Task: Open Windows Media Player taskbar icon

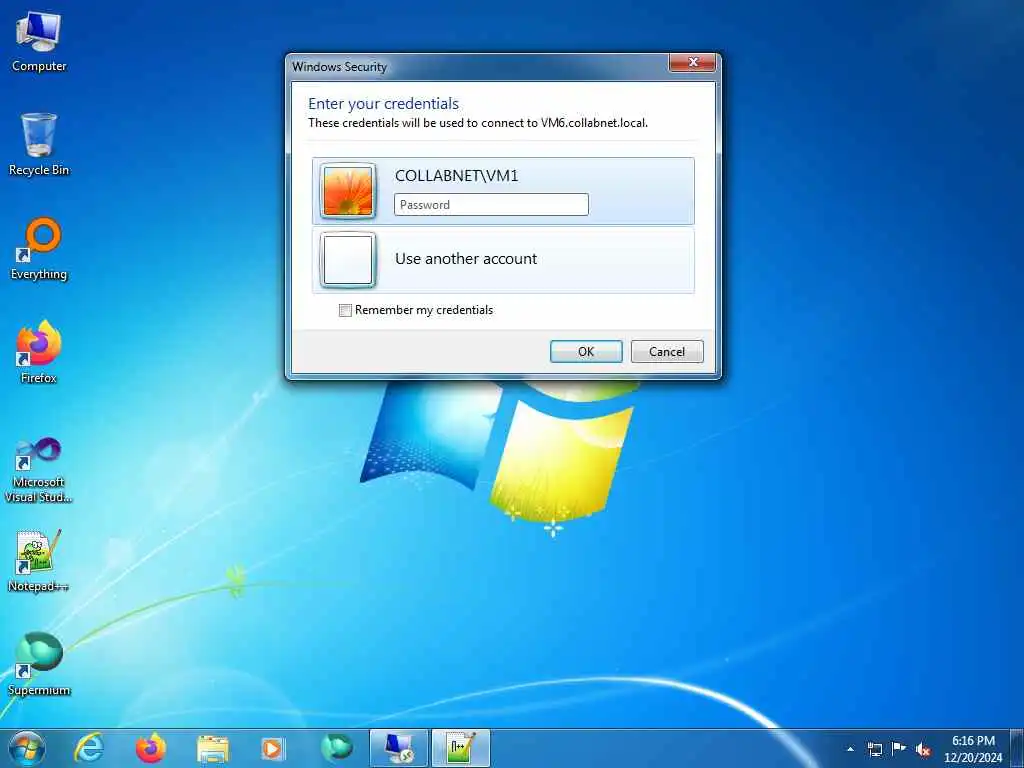Action: tap(272, 748)
